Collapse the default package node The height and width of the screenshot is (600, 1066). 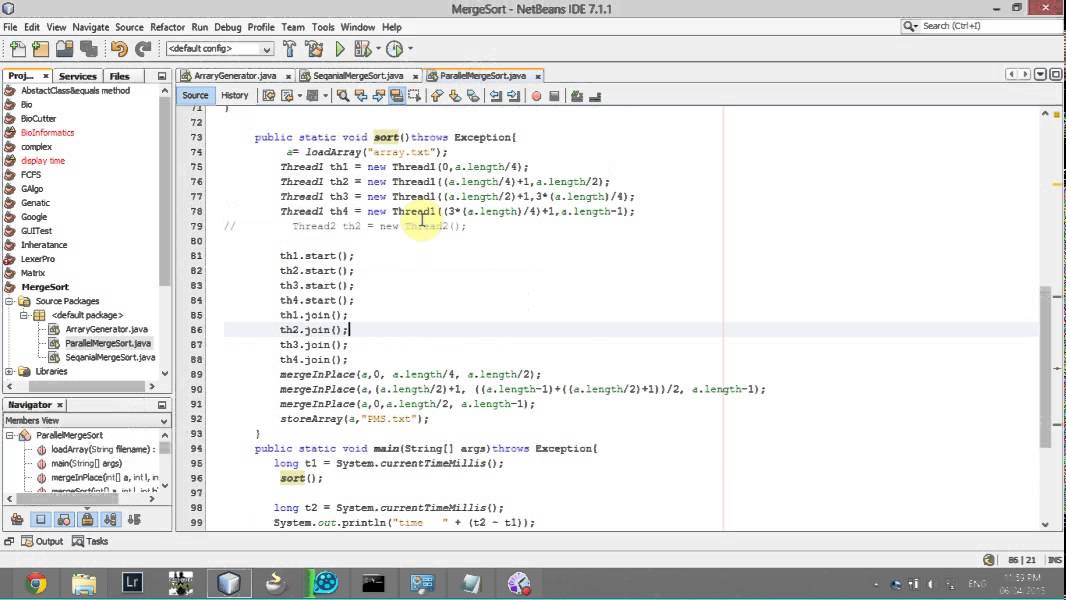coord(24,315)
